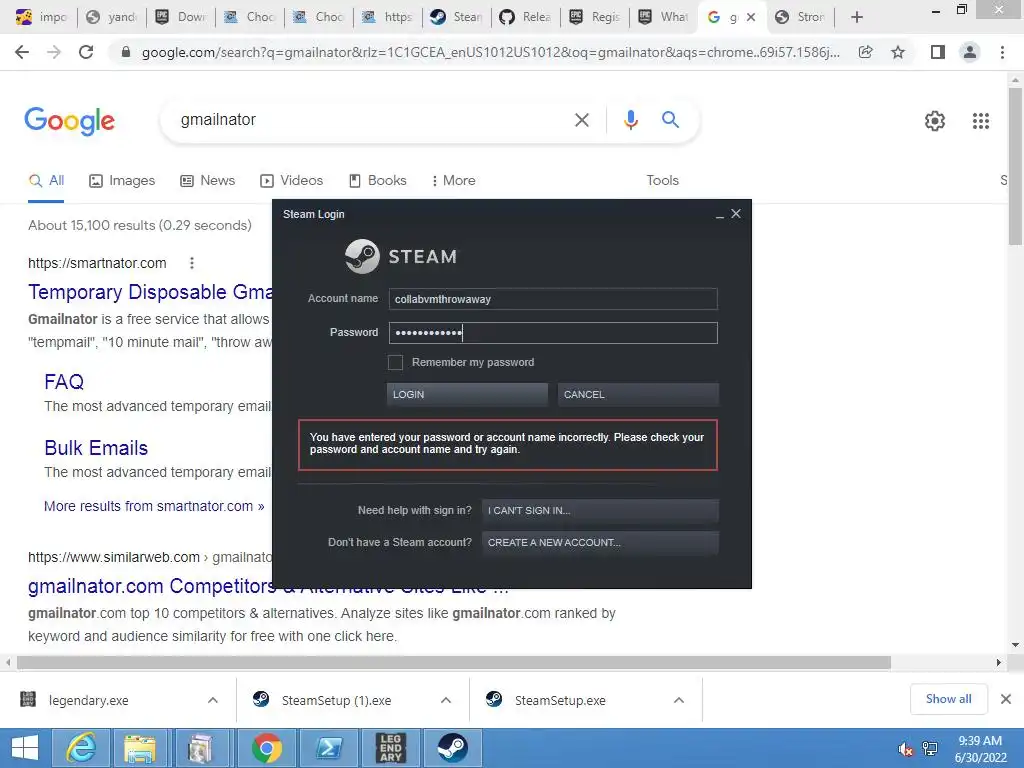Clear the Google search box
Screen dimensions: 1024x768
(x=582, y=120)
